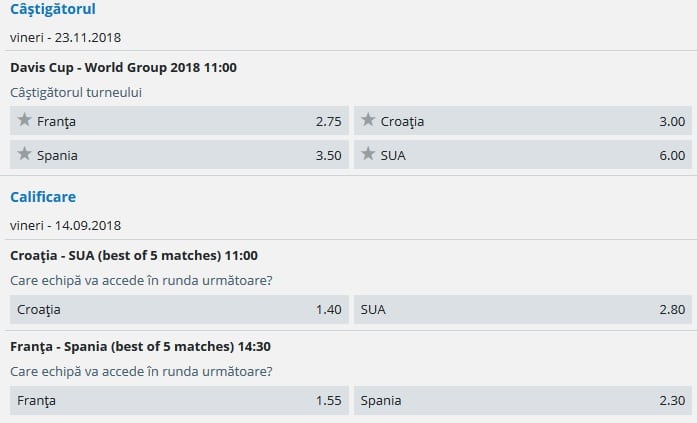
Task: Open the Câștigătorul section heading
Action: pyautogui.click(x=53, y=10)
